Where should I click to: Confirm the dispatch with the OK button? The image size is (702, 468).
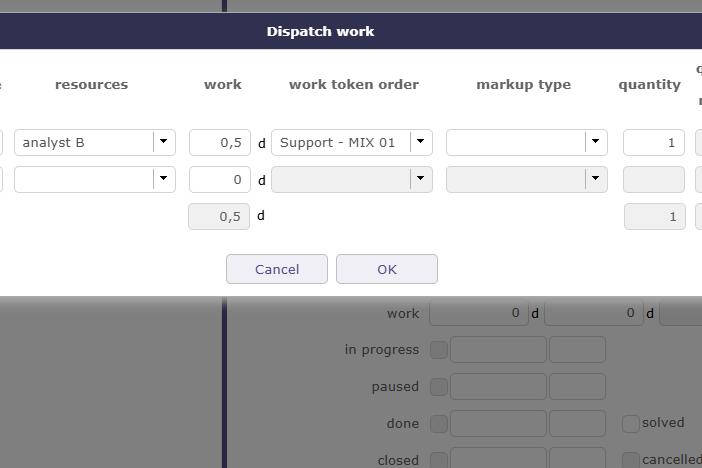387,269
